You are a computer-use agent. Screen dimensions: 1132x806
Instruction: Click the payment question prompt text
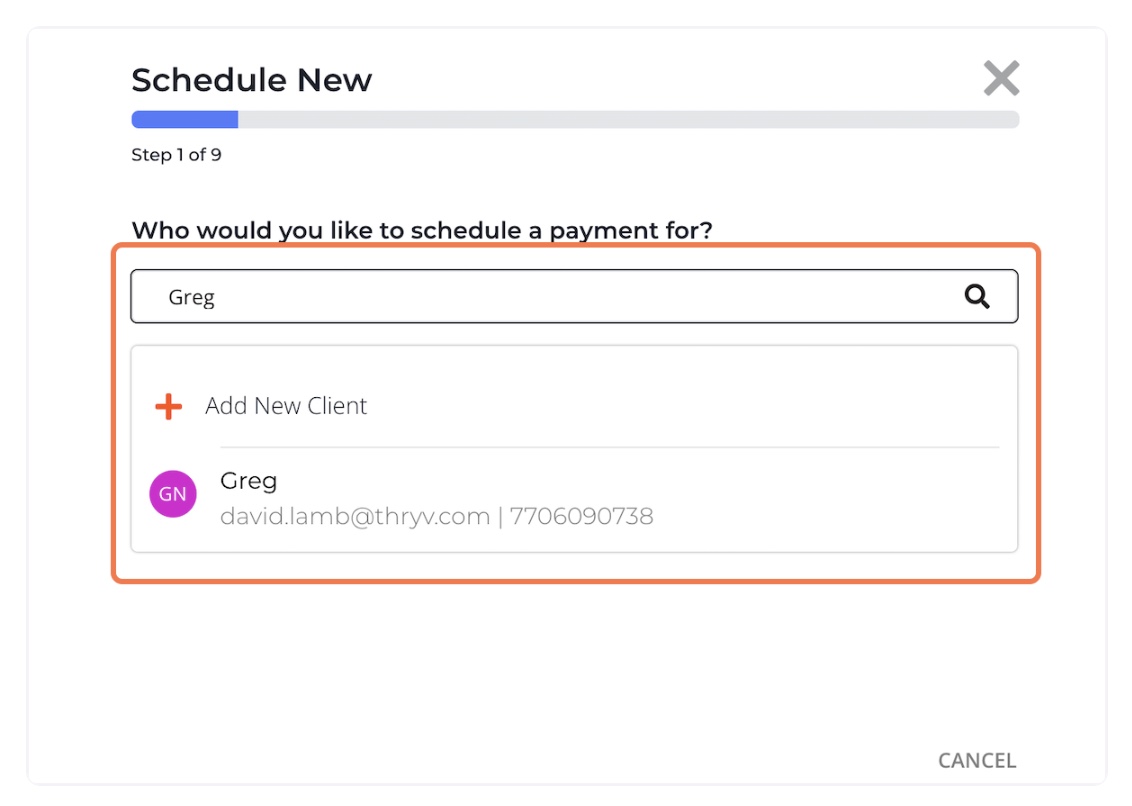tap(421, 231)
